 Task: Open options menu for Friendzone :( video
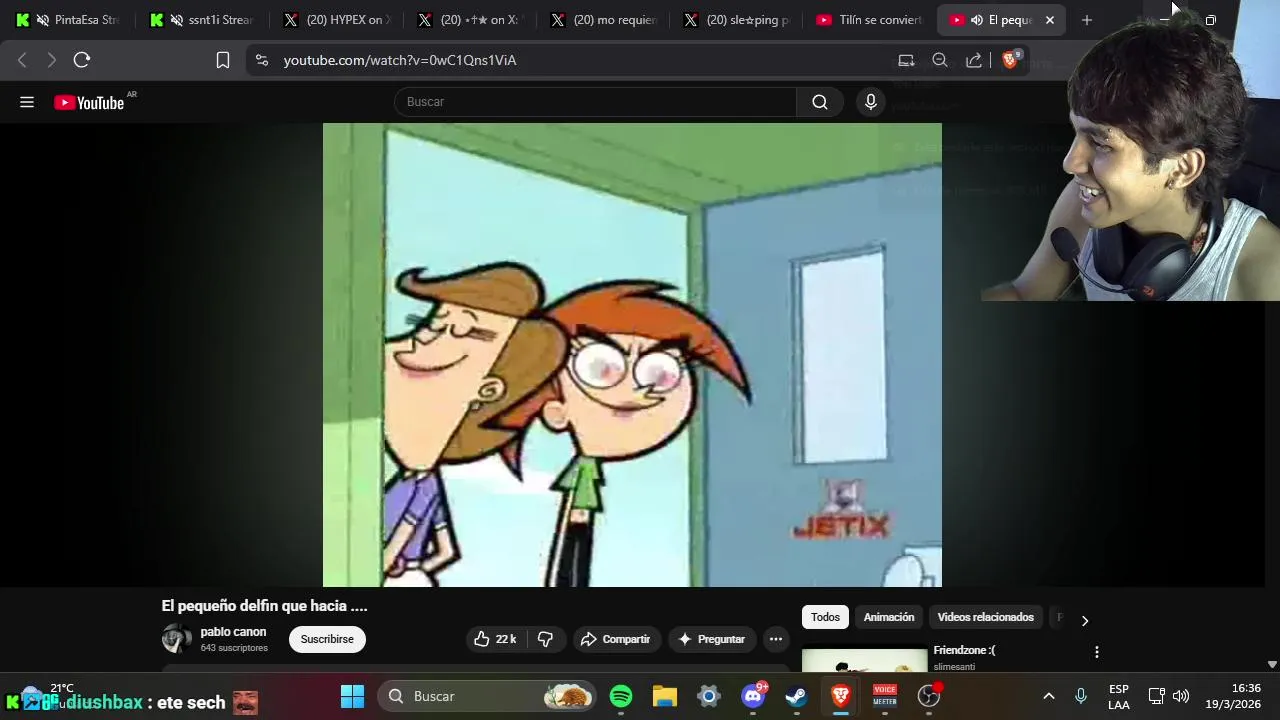point(1097,652)
